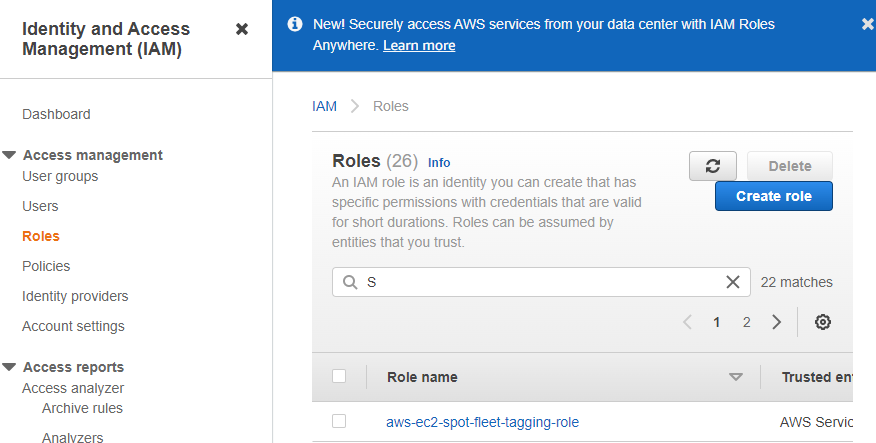Click the search magnifier icon
The width and height of the screenshot is (876, 443).
point(350,282)
